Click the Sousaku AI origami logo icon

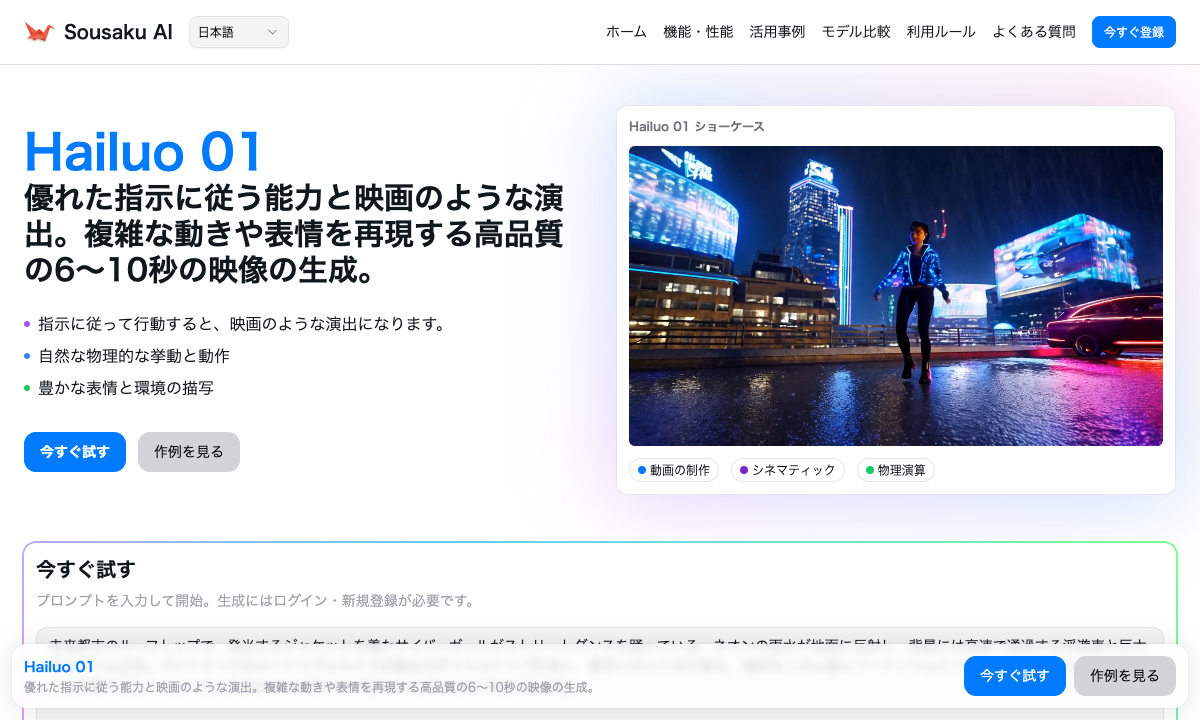click(40, 30)
